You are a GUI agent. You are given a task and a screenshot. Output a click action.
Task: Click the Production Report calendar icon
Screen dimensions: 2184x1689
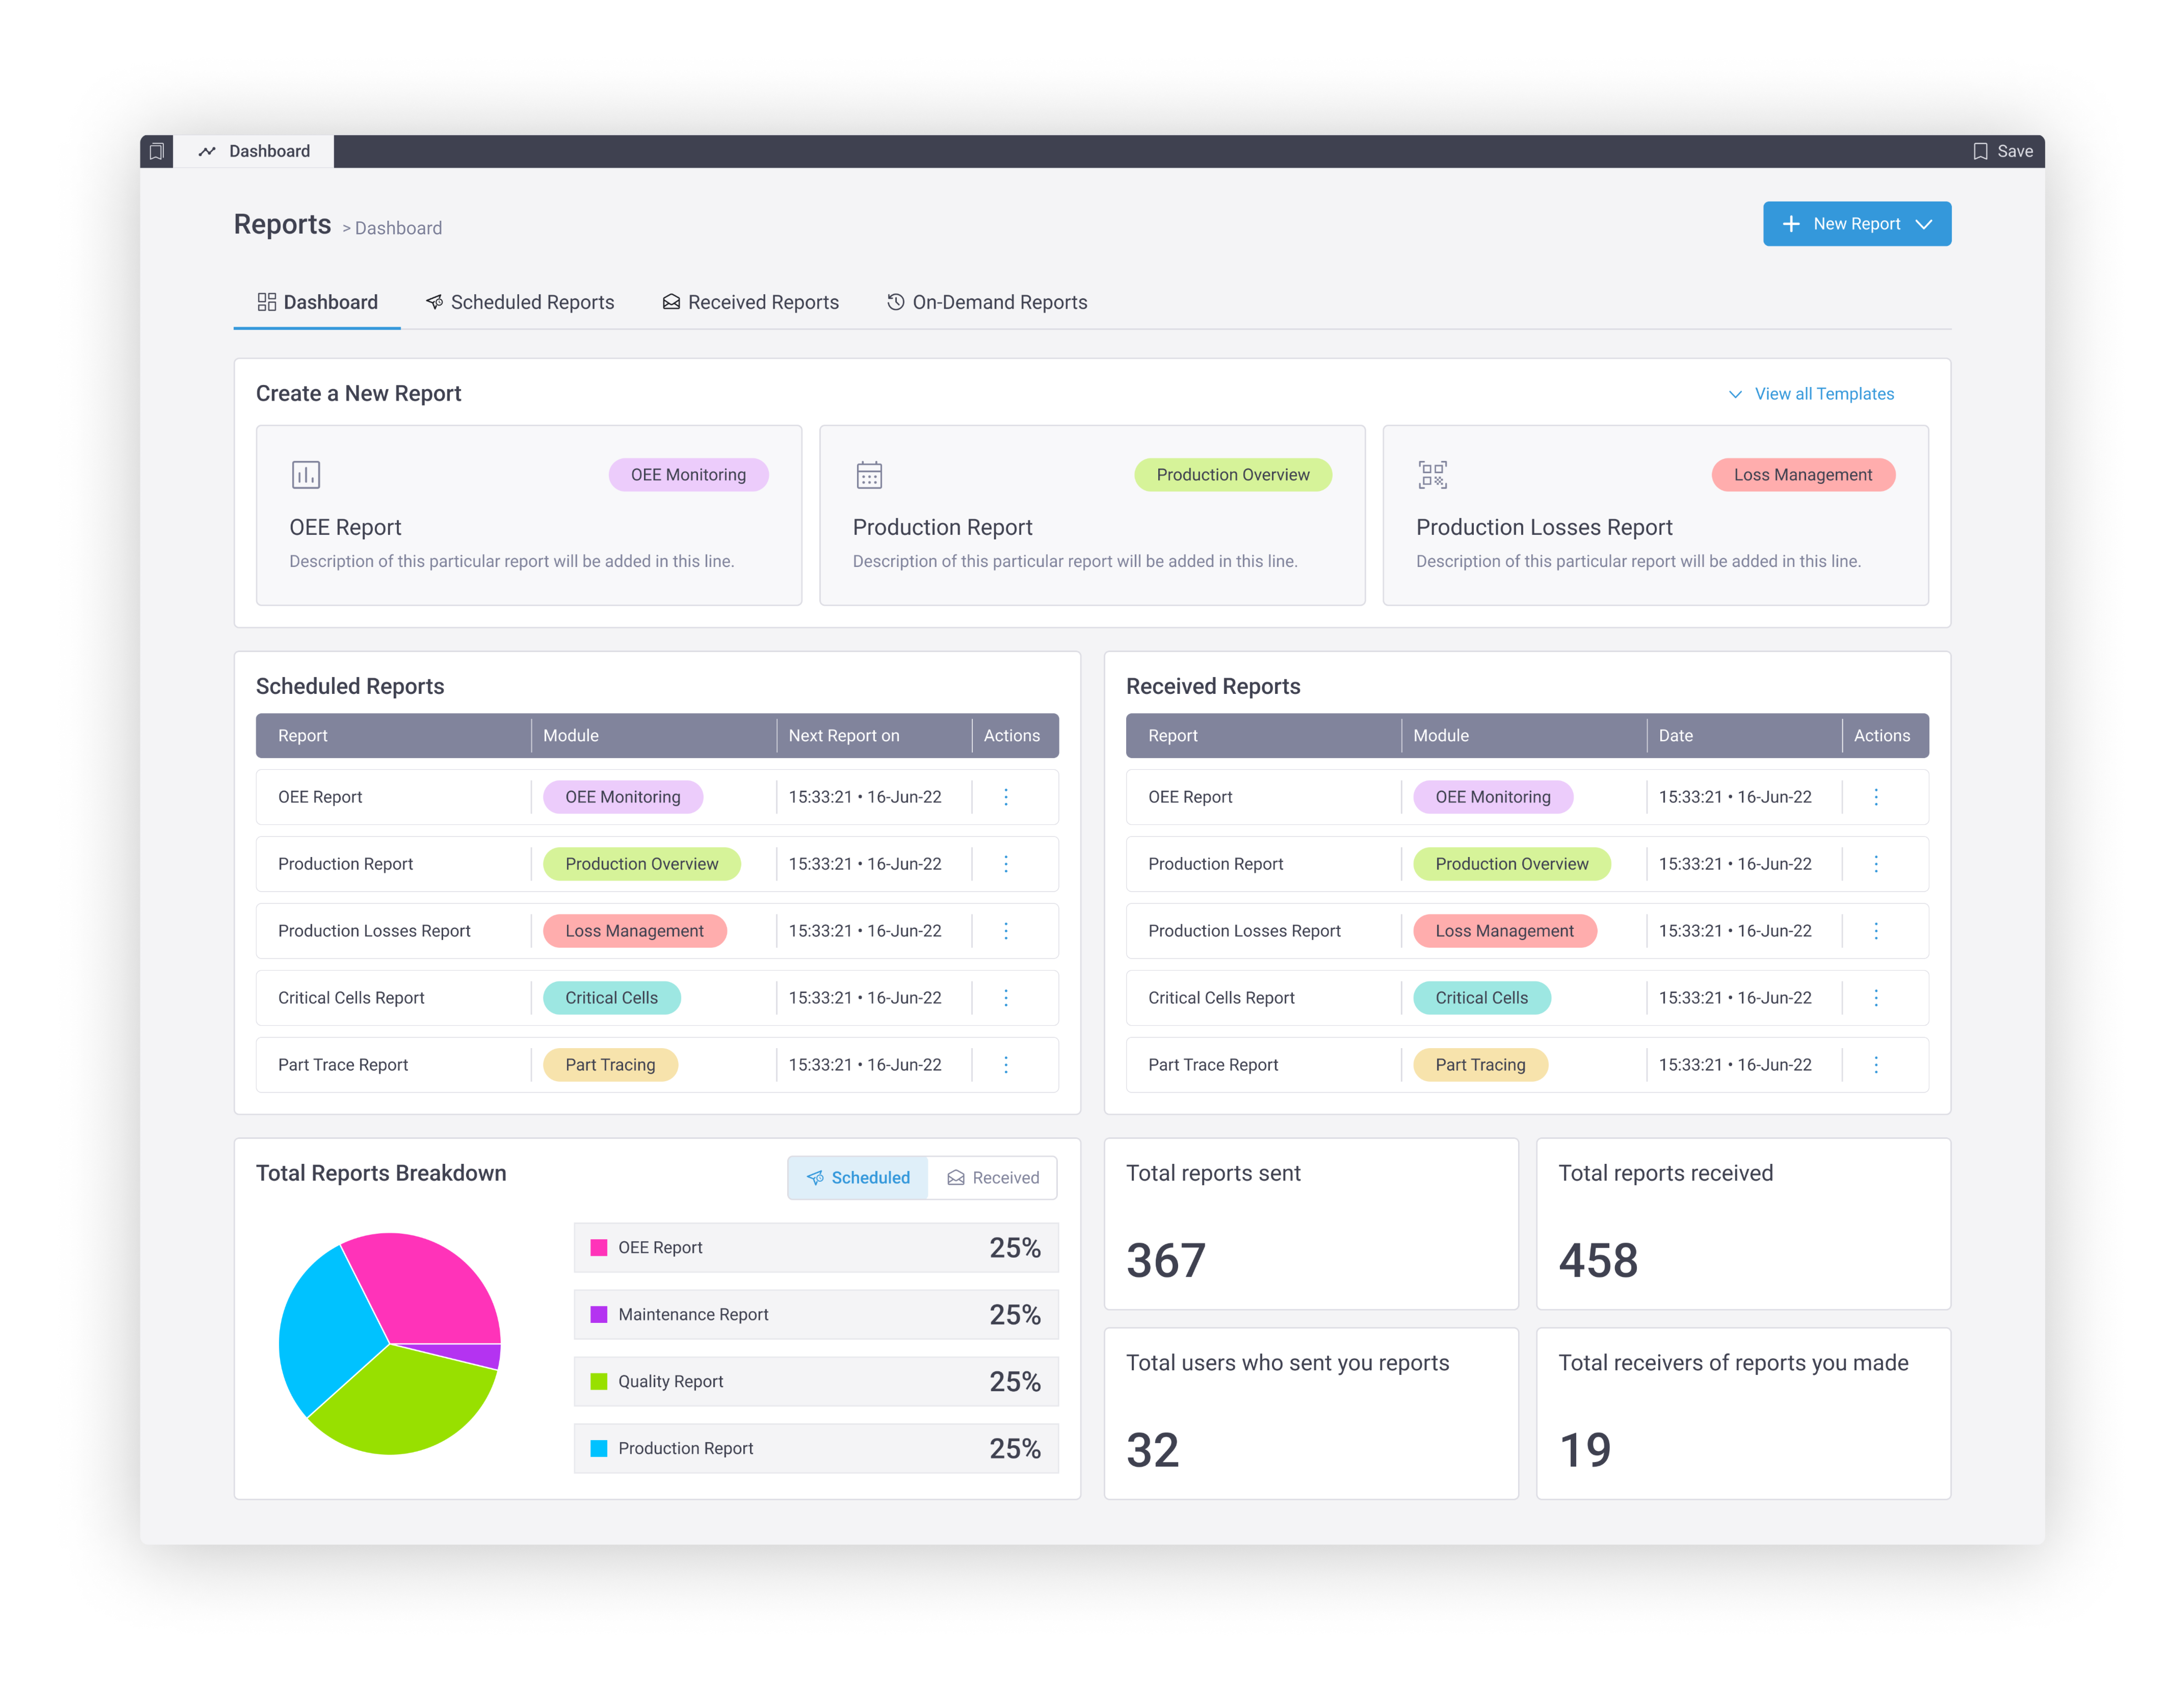point(869,475)
